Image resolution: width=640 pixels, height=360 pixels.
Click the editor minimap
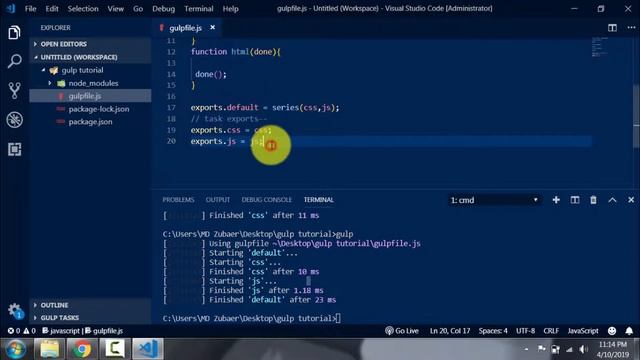600,47
